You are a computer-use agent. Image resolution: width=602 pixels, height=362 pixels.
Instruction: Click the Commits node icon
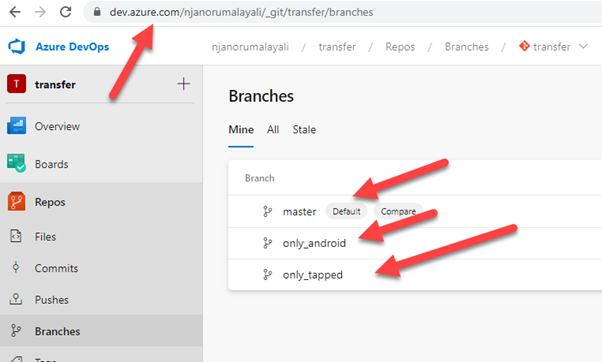coord(16,267)
